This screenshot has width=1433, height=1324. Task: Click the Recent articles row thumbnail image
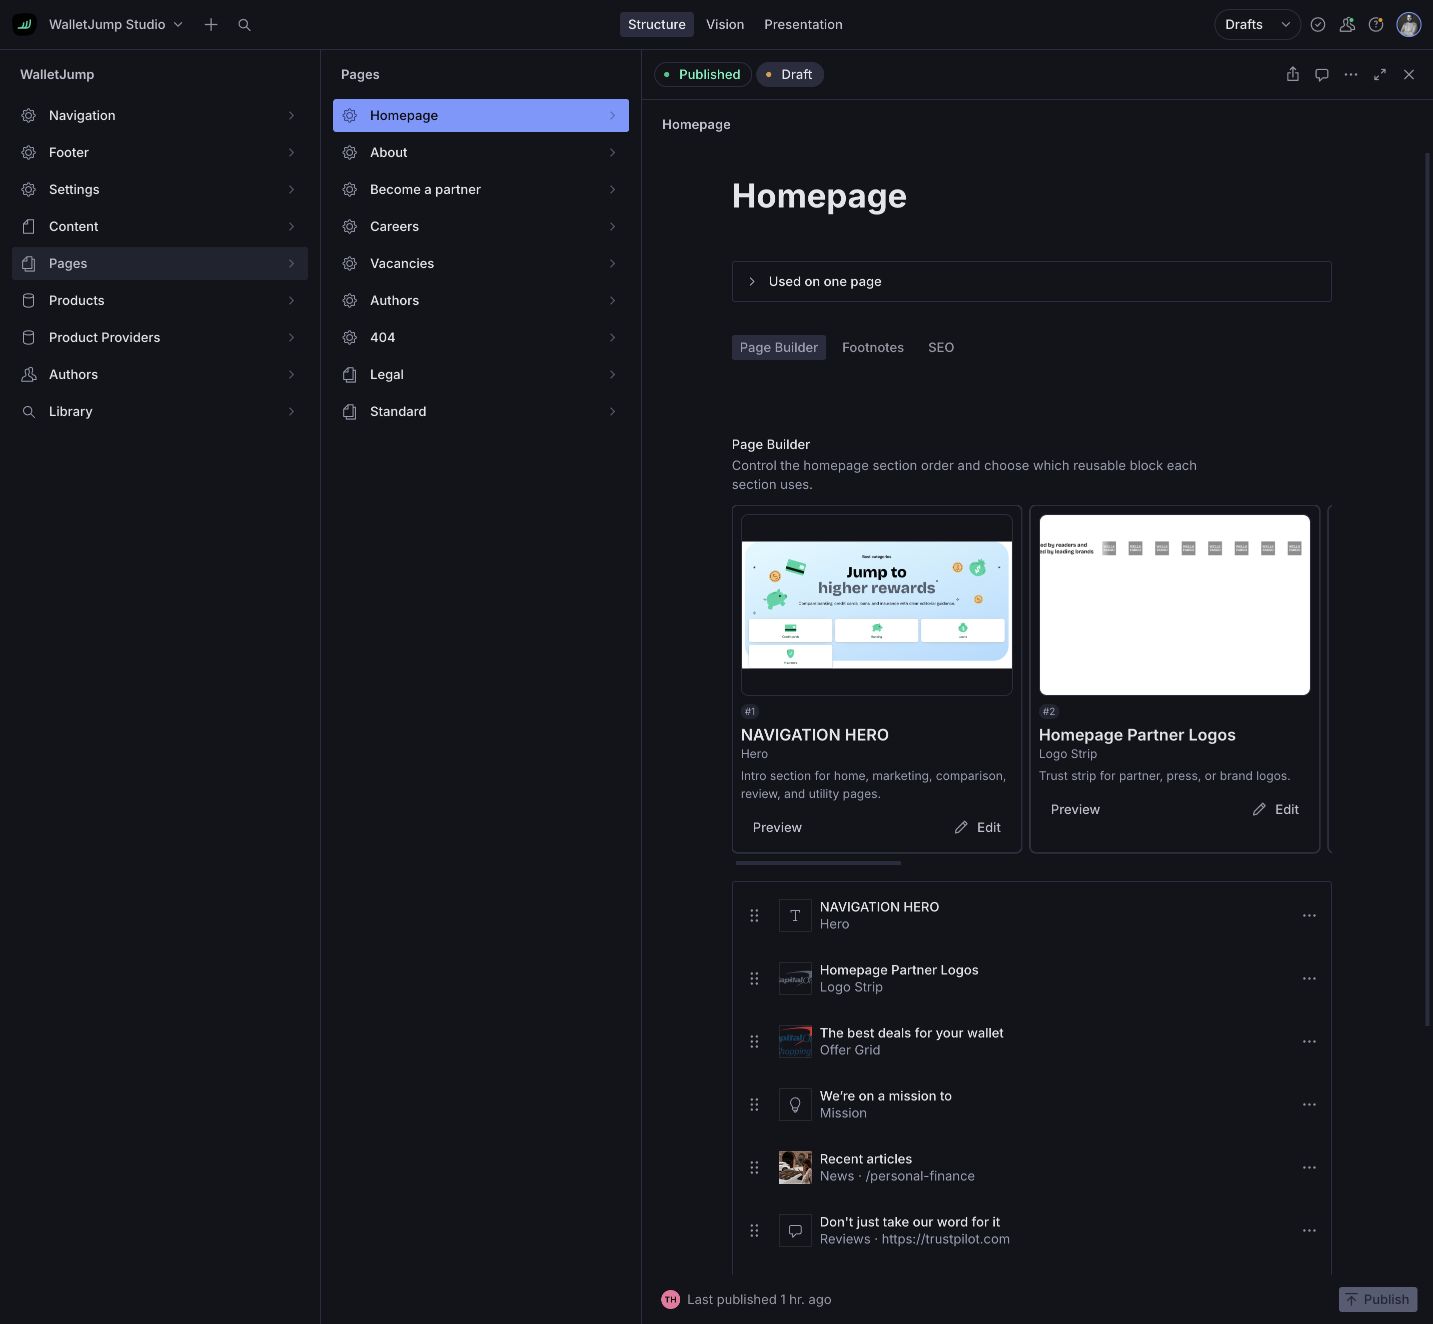tap(795, 1167)
